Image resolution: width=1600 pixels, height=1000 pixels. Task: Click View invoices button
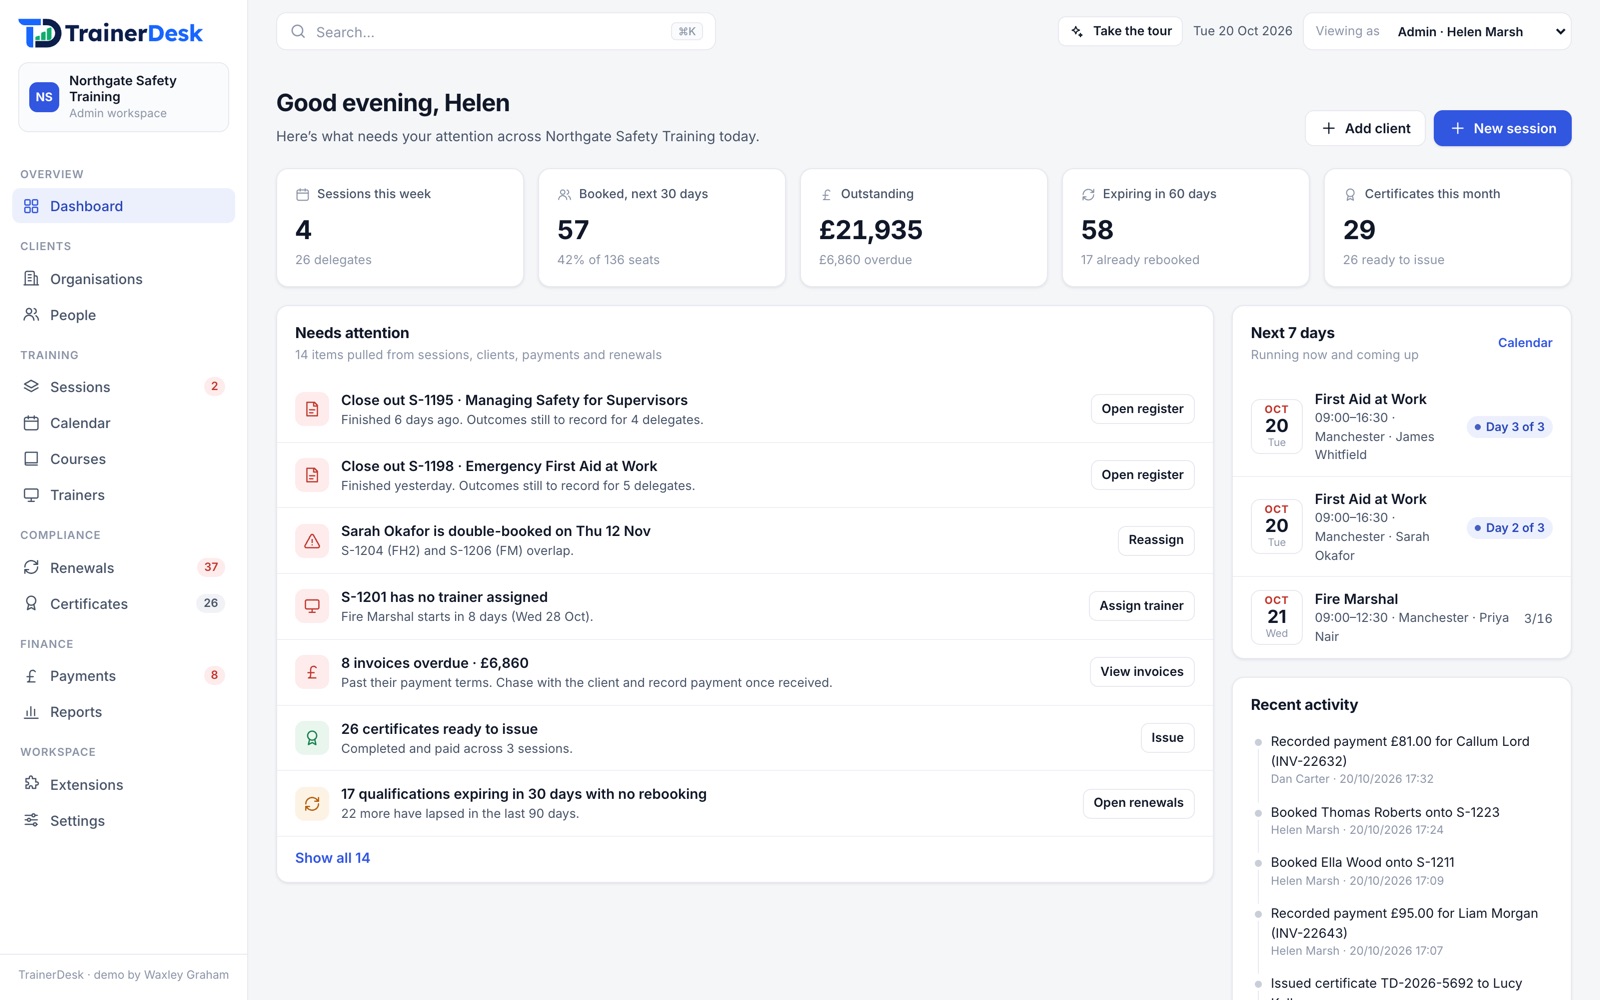tap(1142, 672)
